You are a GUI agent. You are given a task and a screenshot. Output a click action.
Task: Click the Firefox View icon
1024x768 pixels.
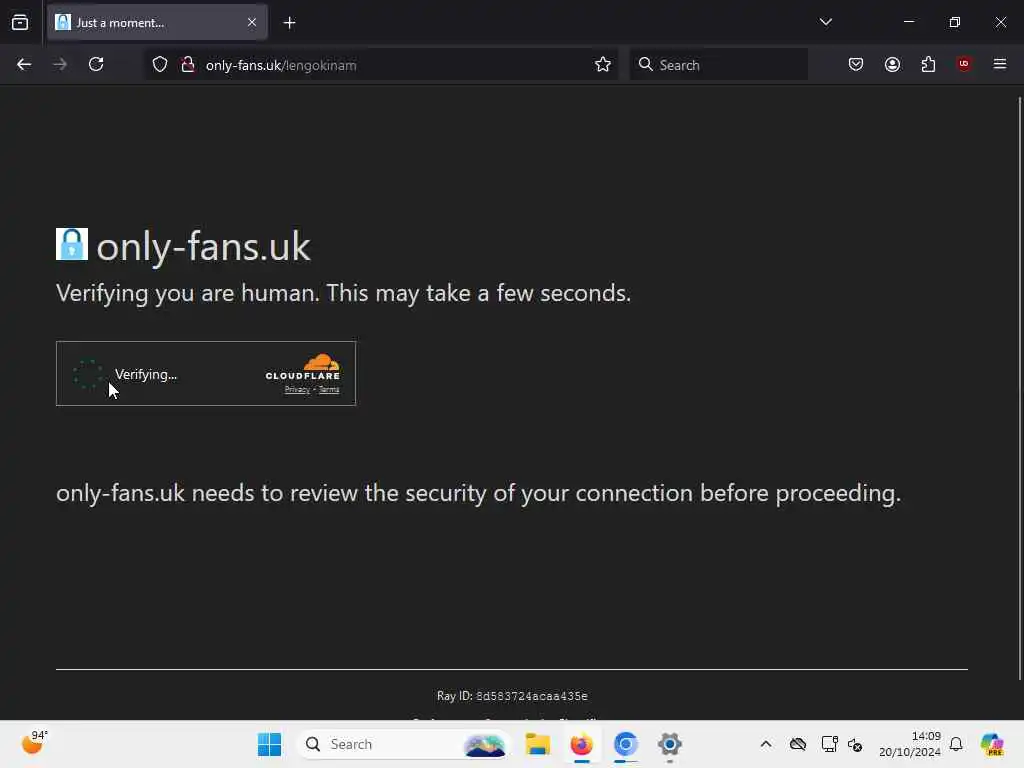20,22
